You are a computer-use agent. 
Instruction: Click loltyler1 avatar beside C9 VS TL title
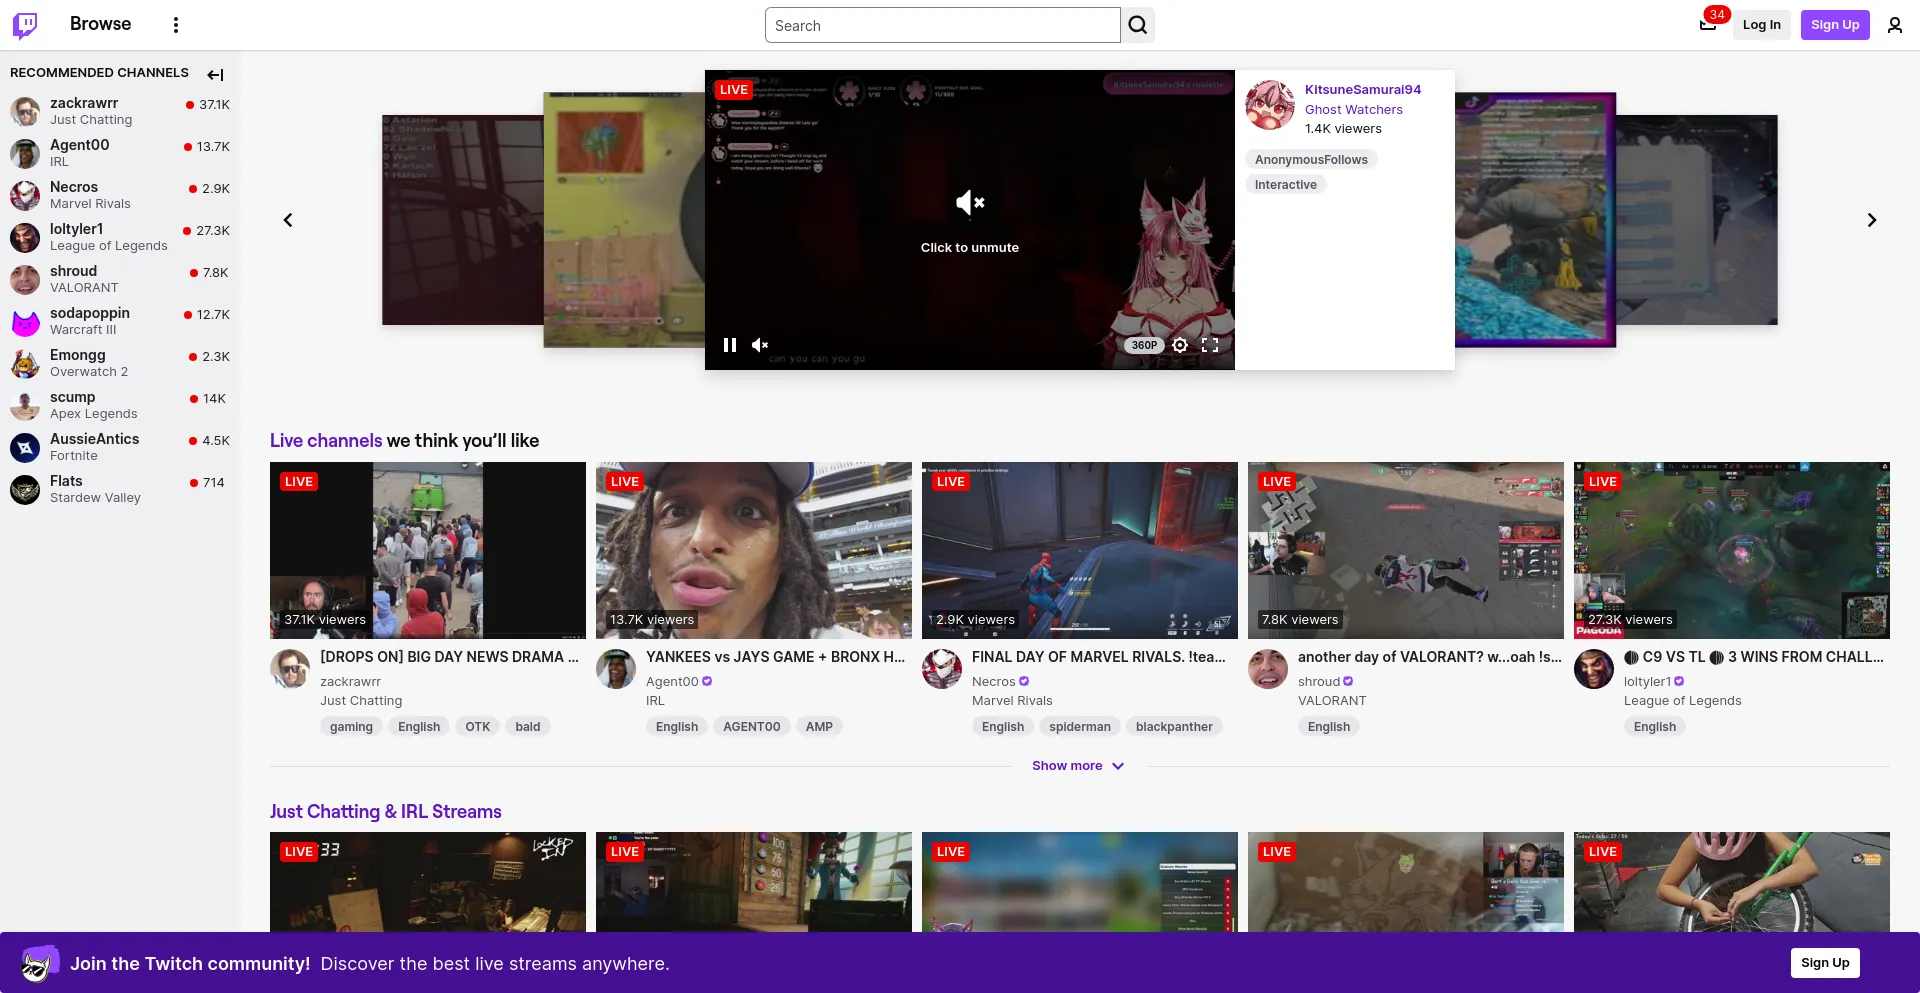(x=1594, y=669)
